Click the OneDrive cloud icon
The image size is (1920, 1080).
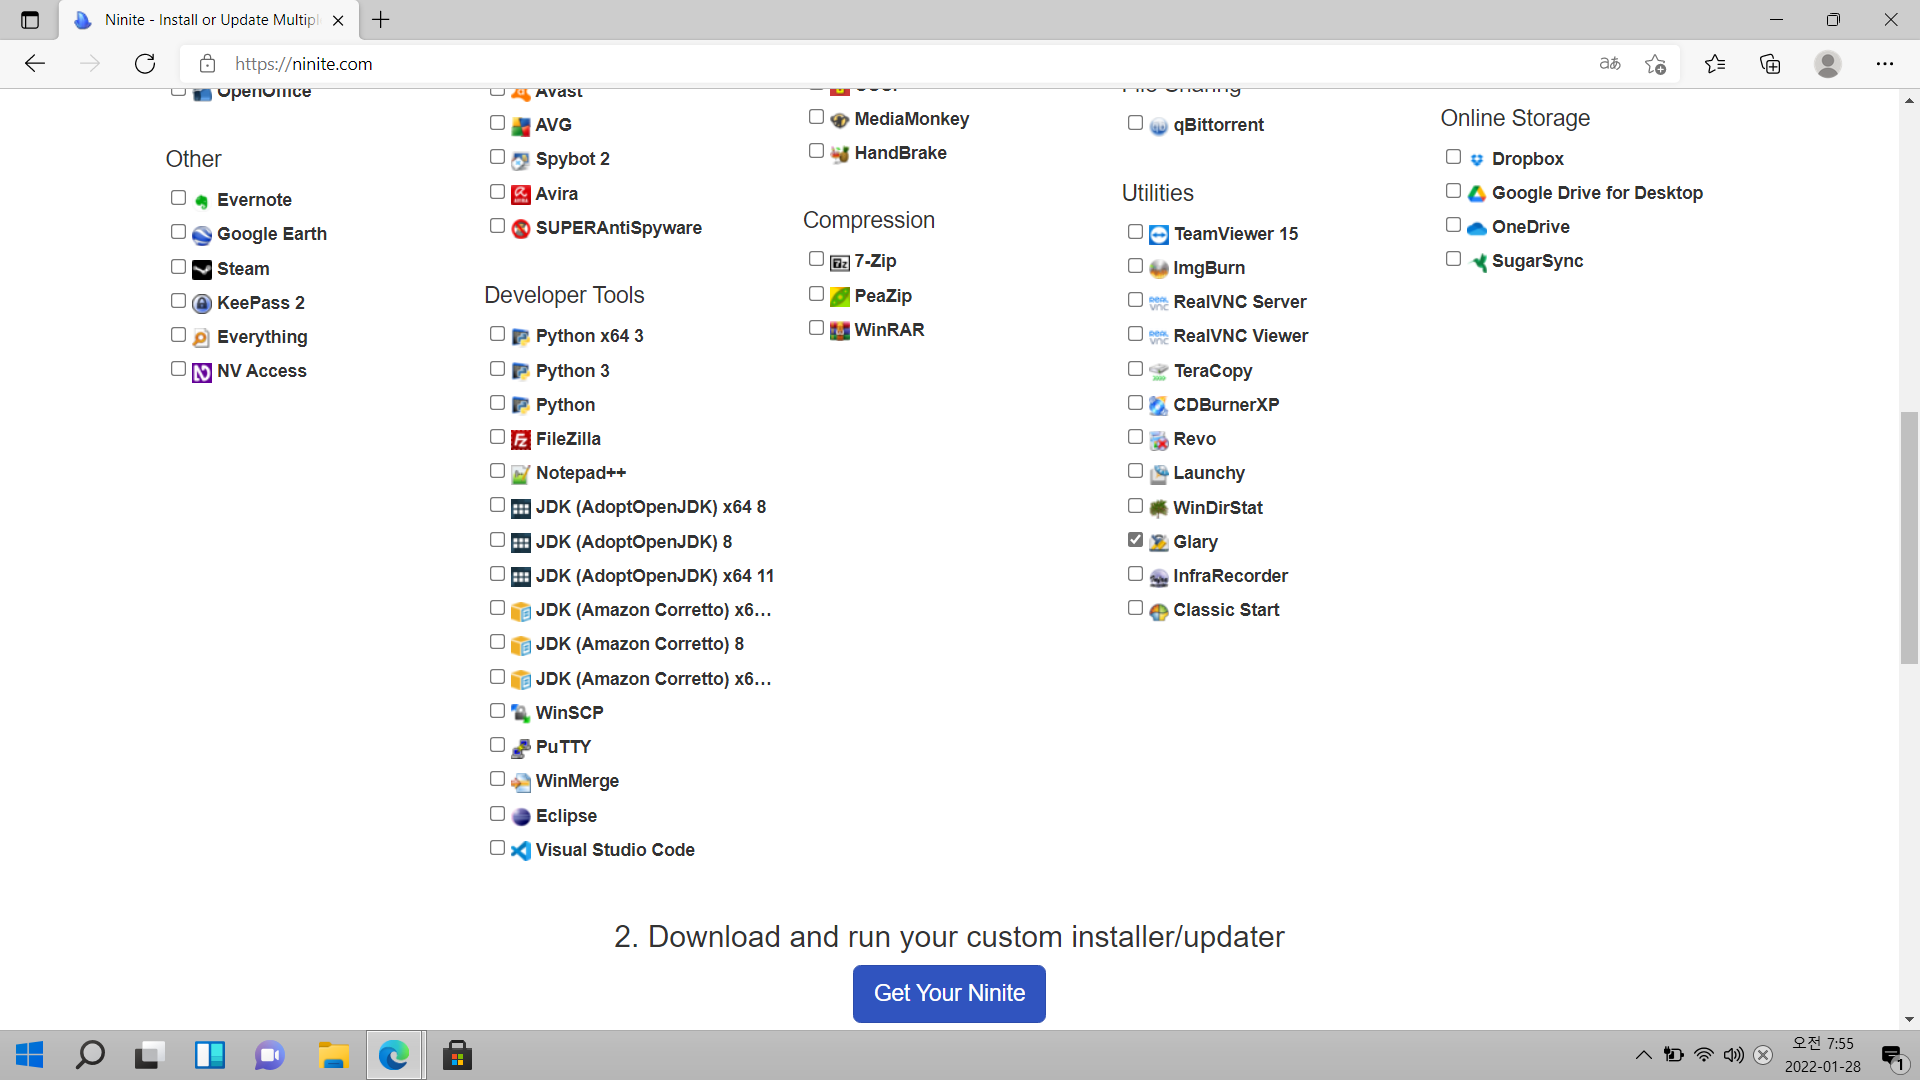pyautogui.click(x=1476, y=228)
